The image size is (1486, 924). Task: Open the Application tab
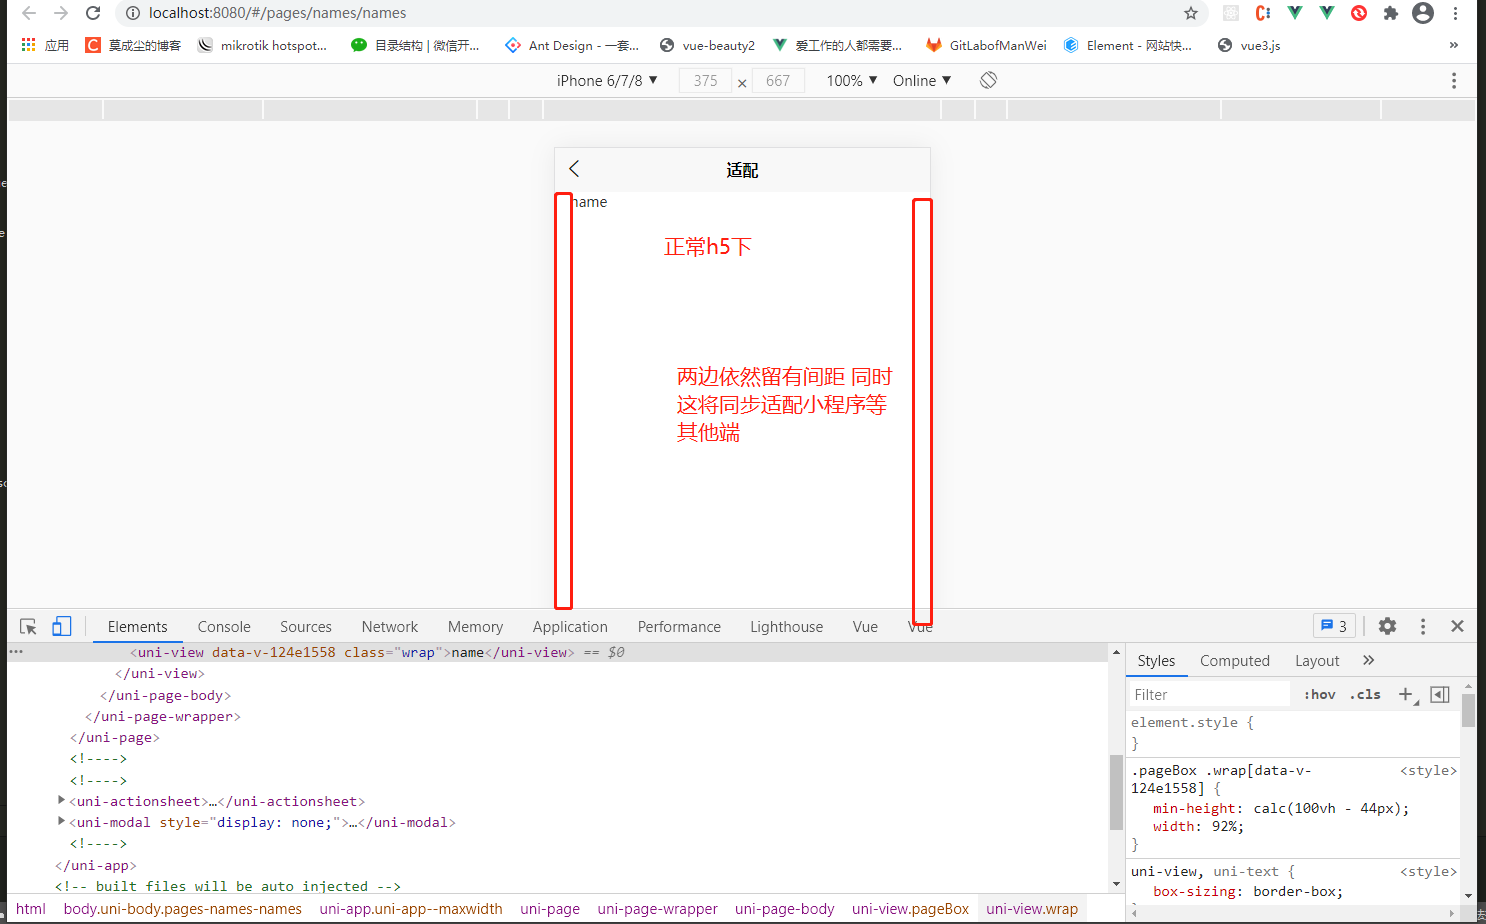pyautogui.click(x=570, y=627)
